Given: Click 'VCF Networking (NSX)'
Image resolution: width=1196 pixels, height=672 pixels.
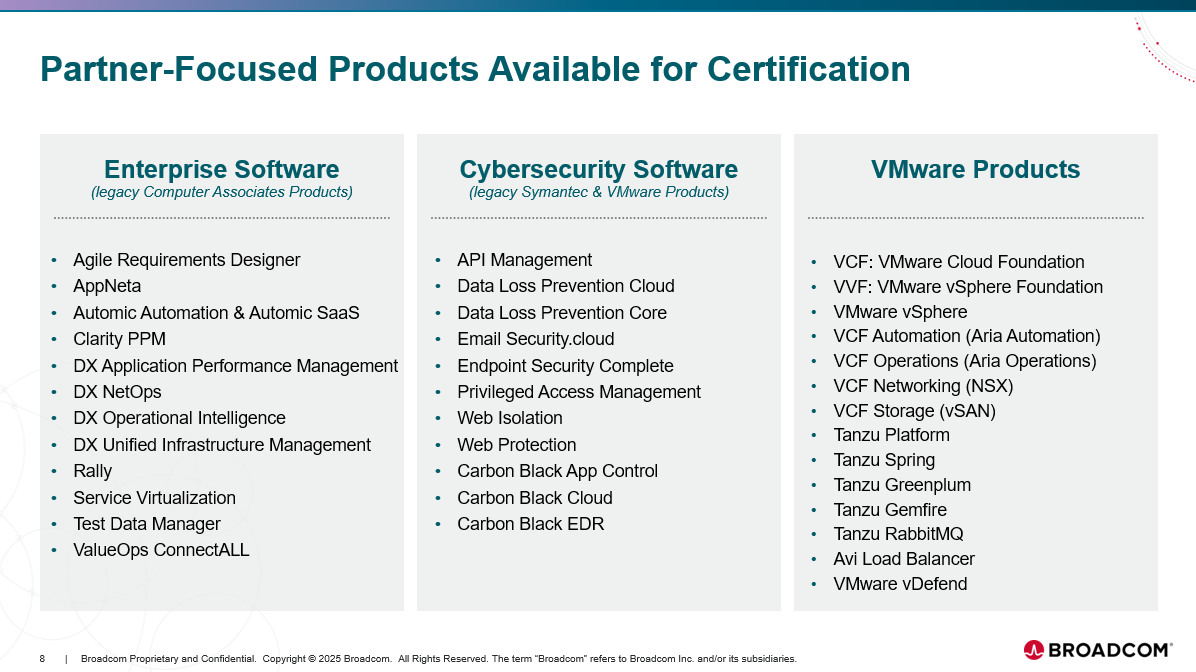Looking at the screenshot, I should [923, 386].
